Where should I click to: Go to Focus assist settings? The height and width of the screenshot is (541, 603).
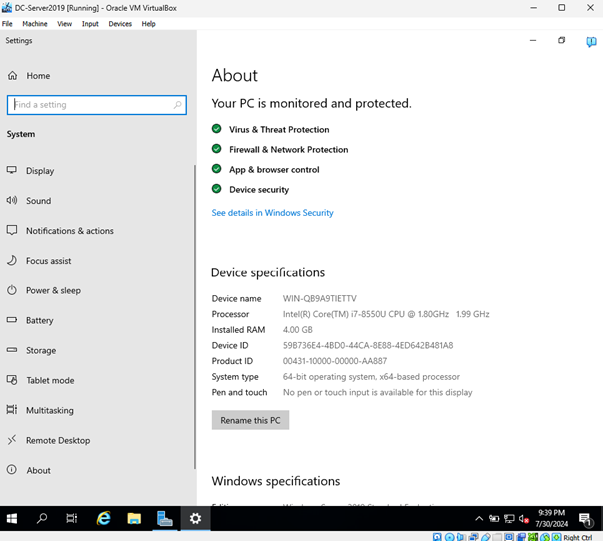[x=48, y=261]
